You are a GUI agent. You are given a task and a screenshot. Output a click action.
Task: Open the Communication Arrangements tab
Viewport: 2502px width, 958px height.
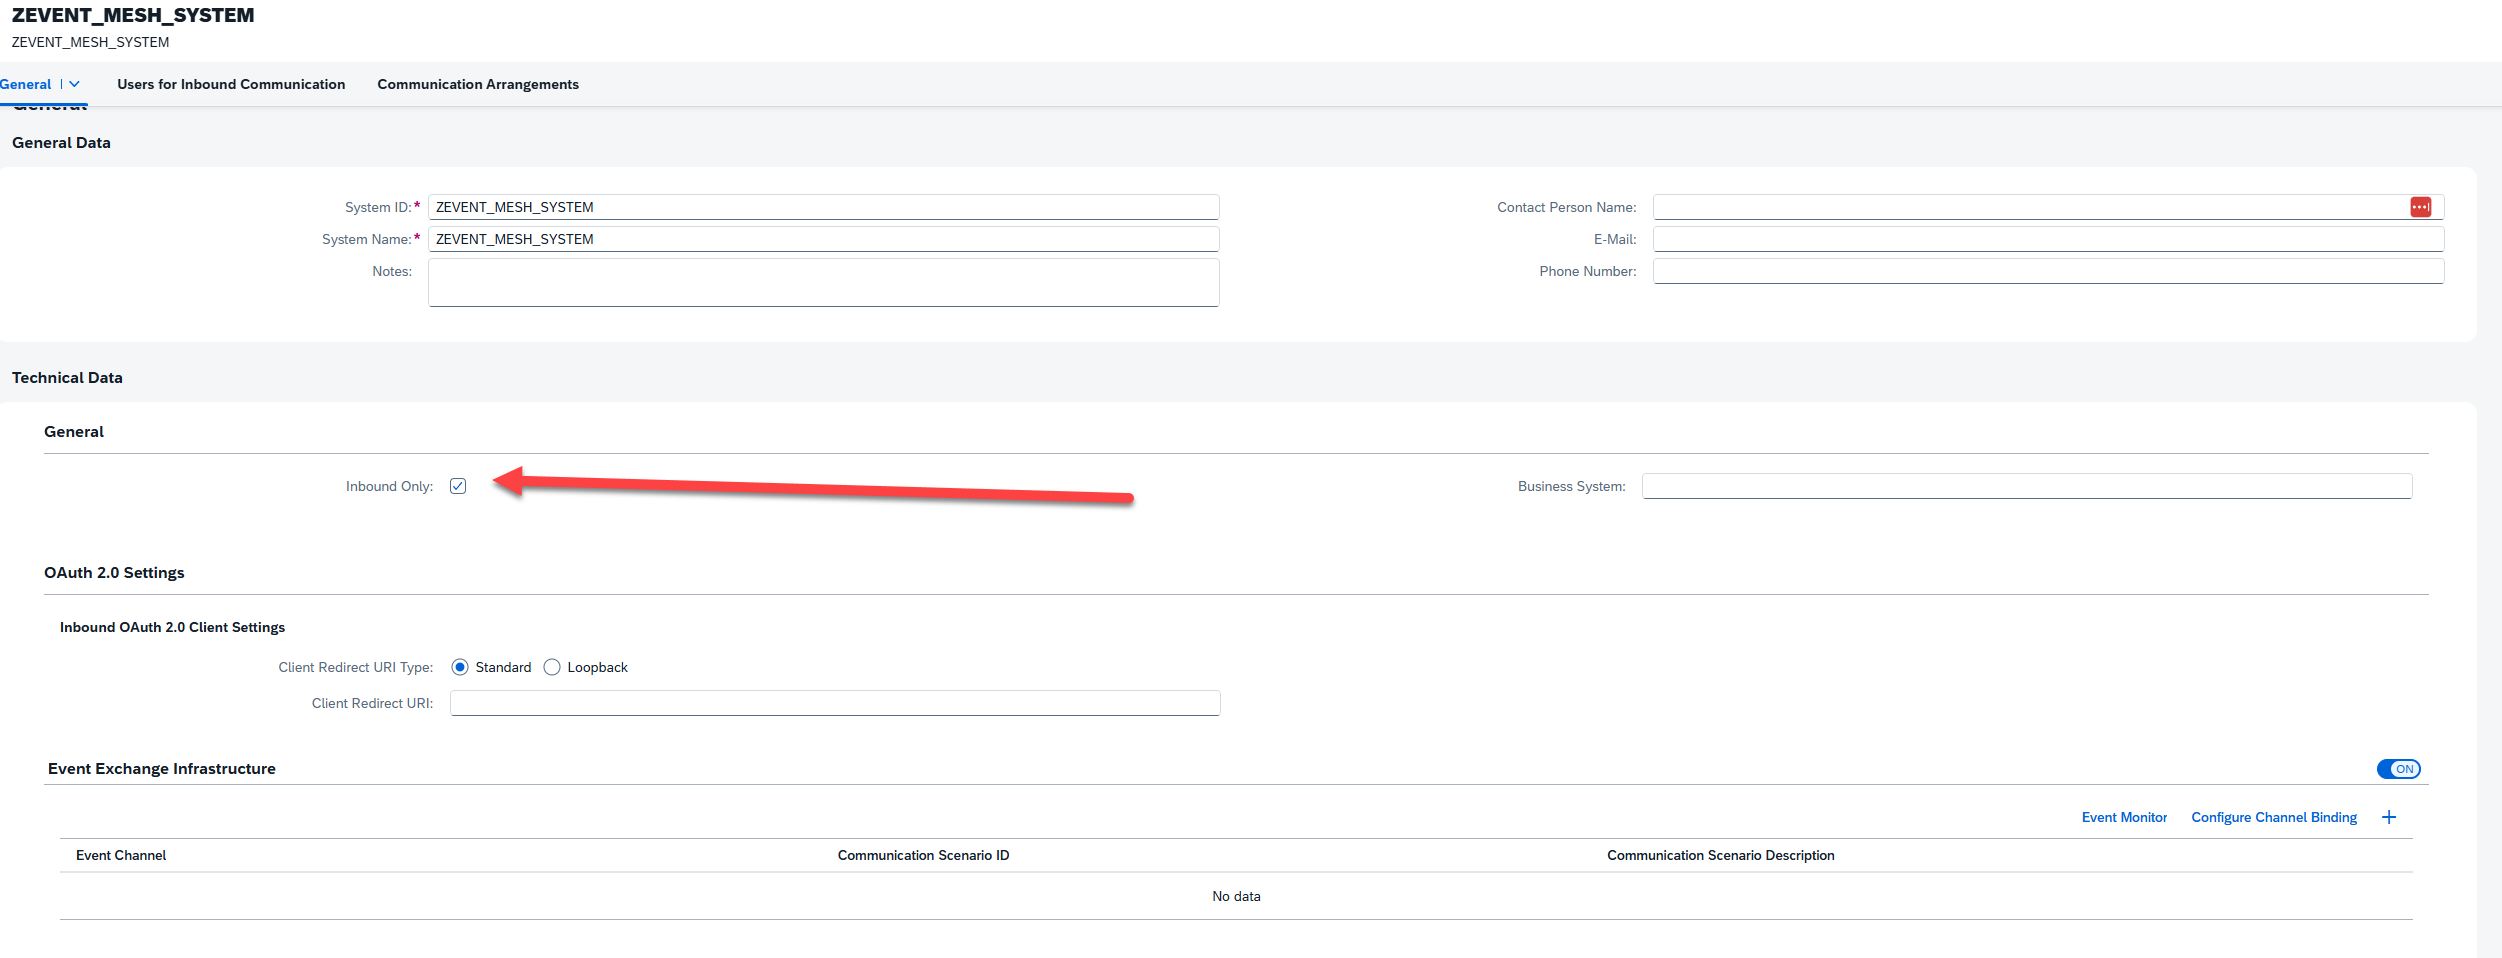(x=478, y=84)
